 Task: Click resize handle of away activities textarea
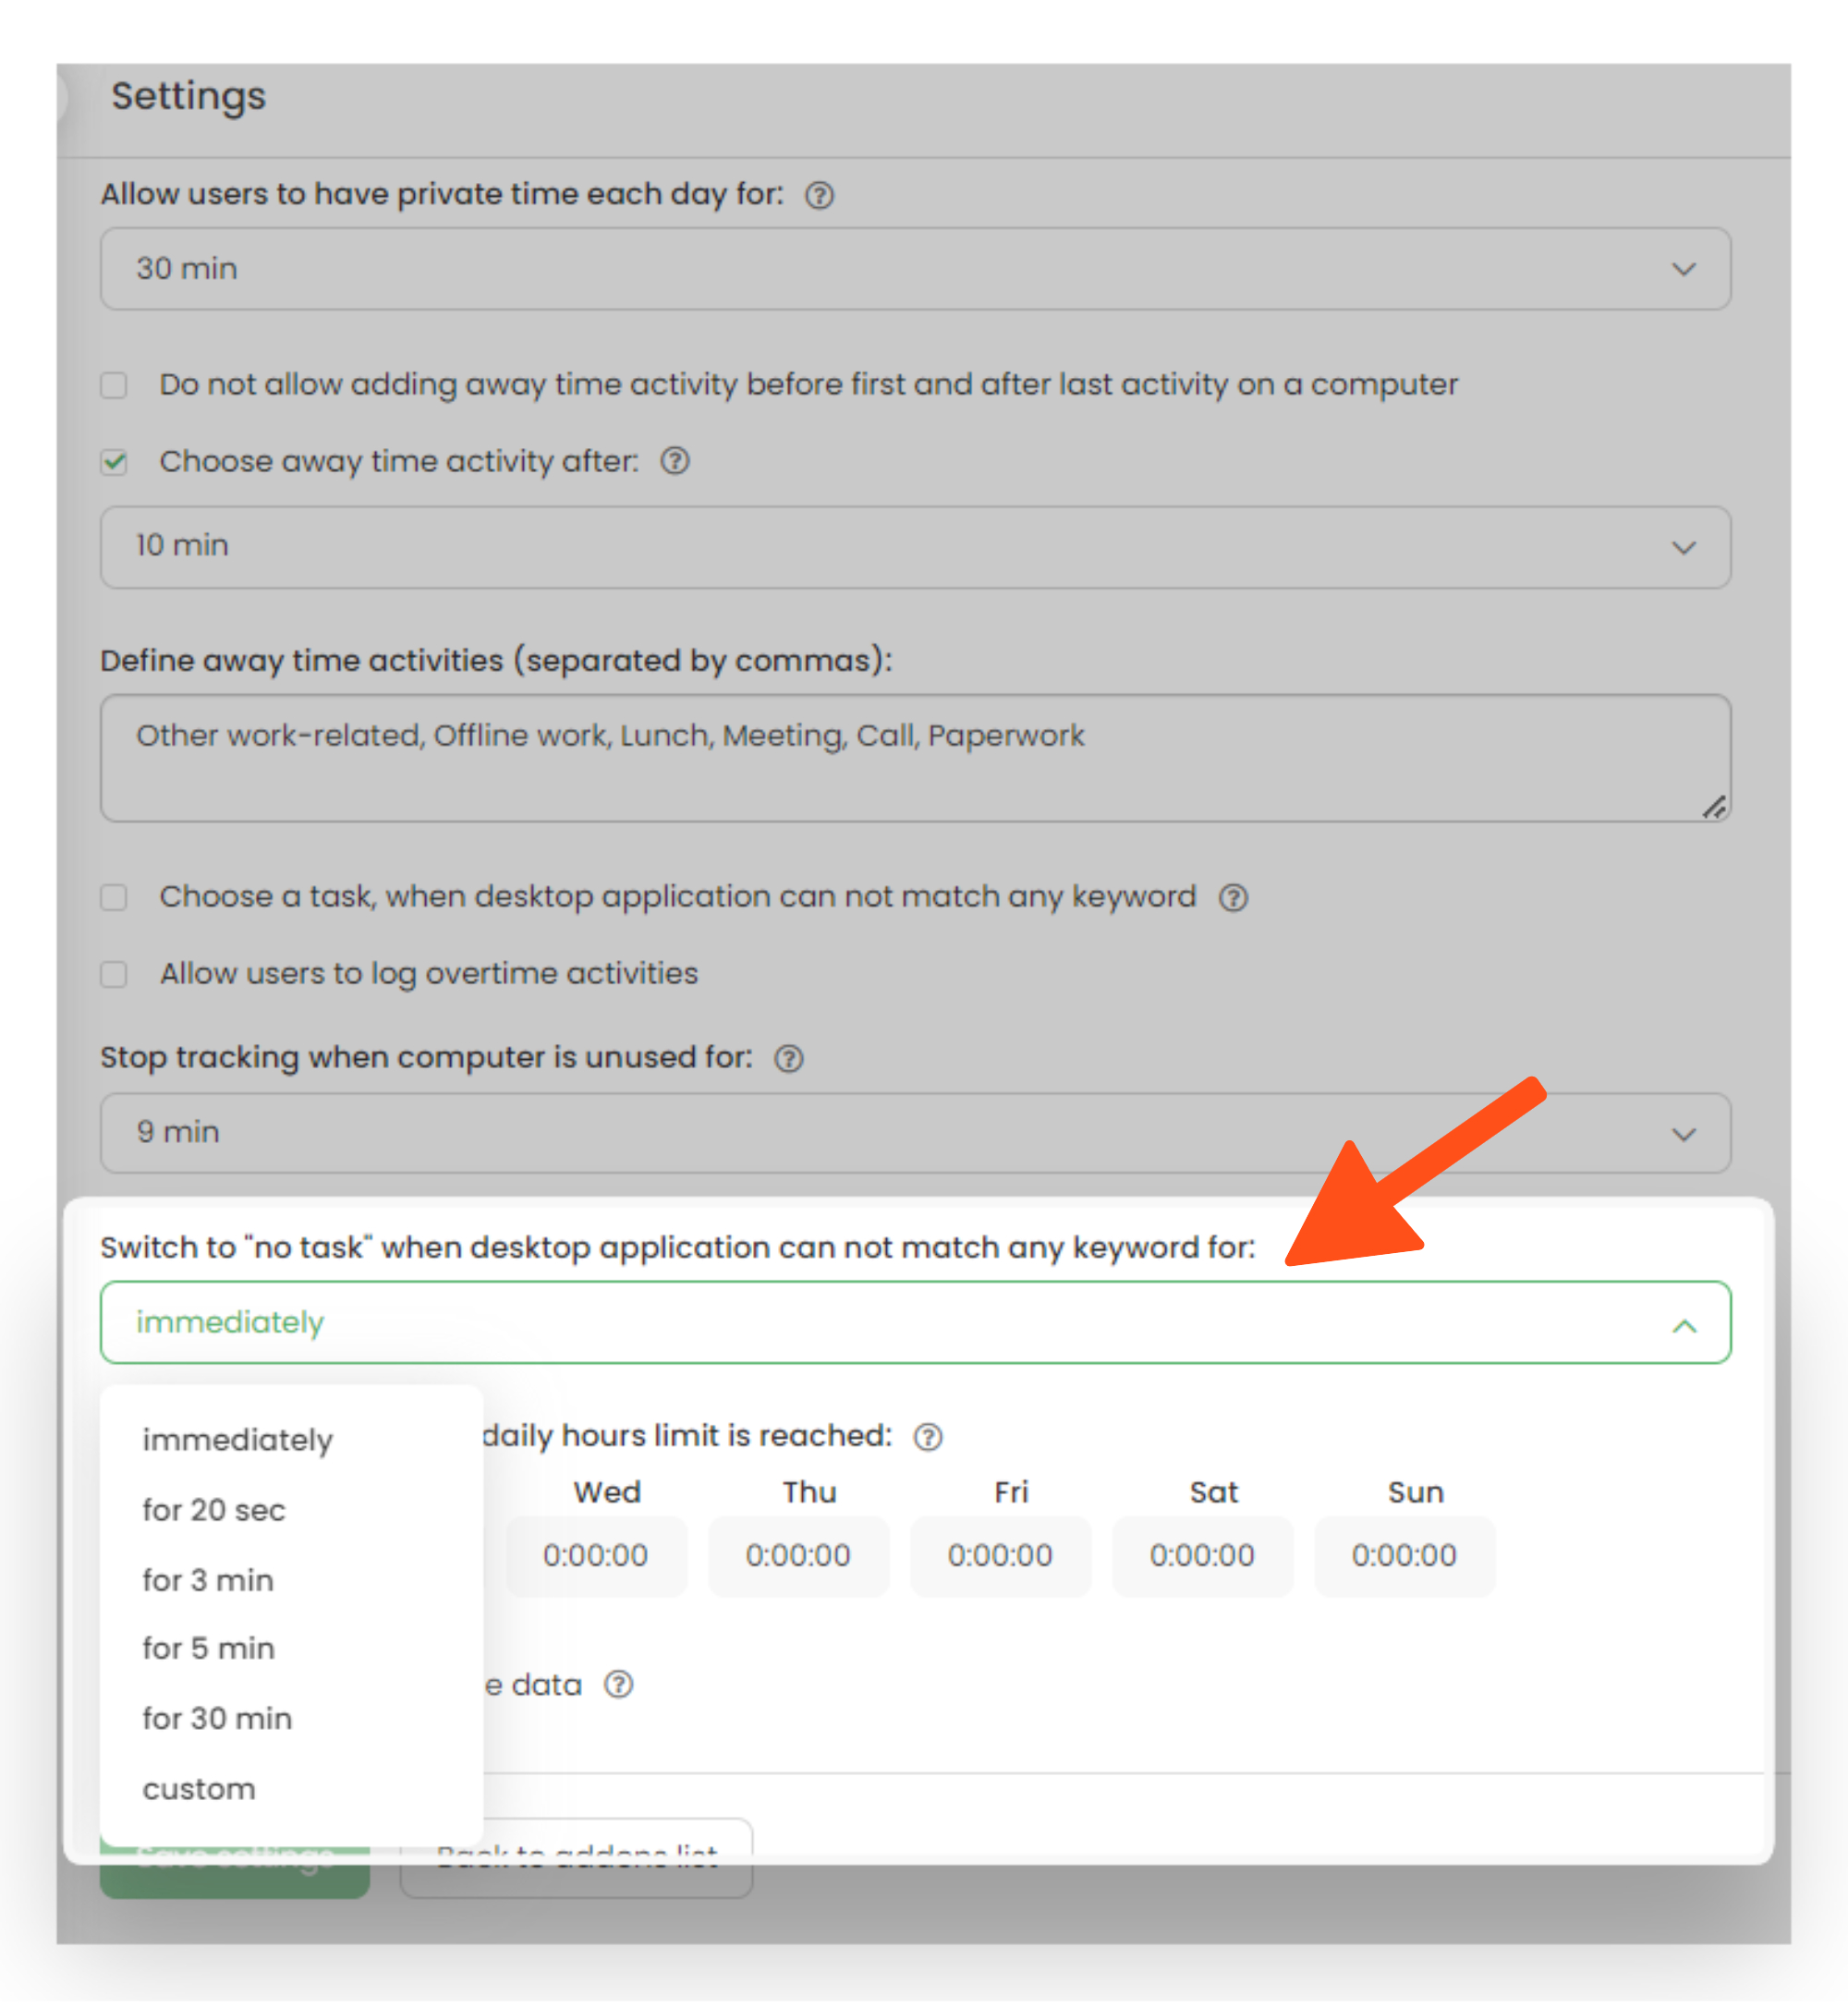tap(1714, 807)
